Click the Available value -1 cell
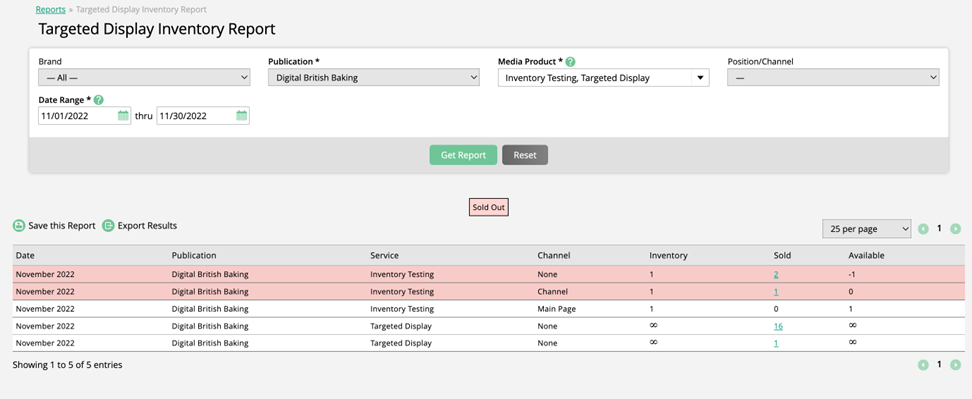Image resolution: width=972 pixels, height=399 pixels. tap(852, 274)
